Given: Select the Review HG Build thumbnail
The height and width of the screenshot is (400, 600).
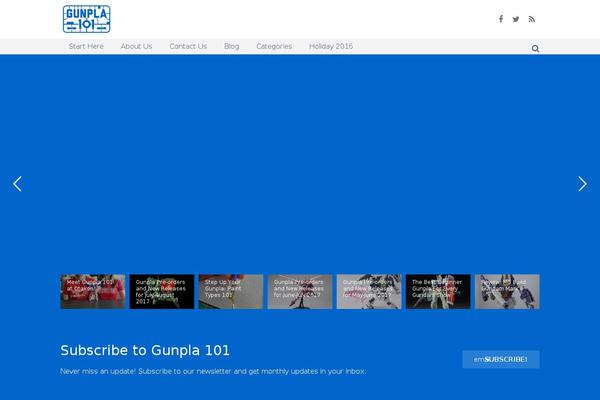Looking at the screenshot, I should coord(507,291).
